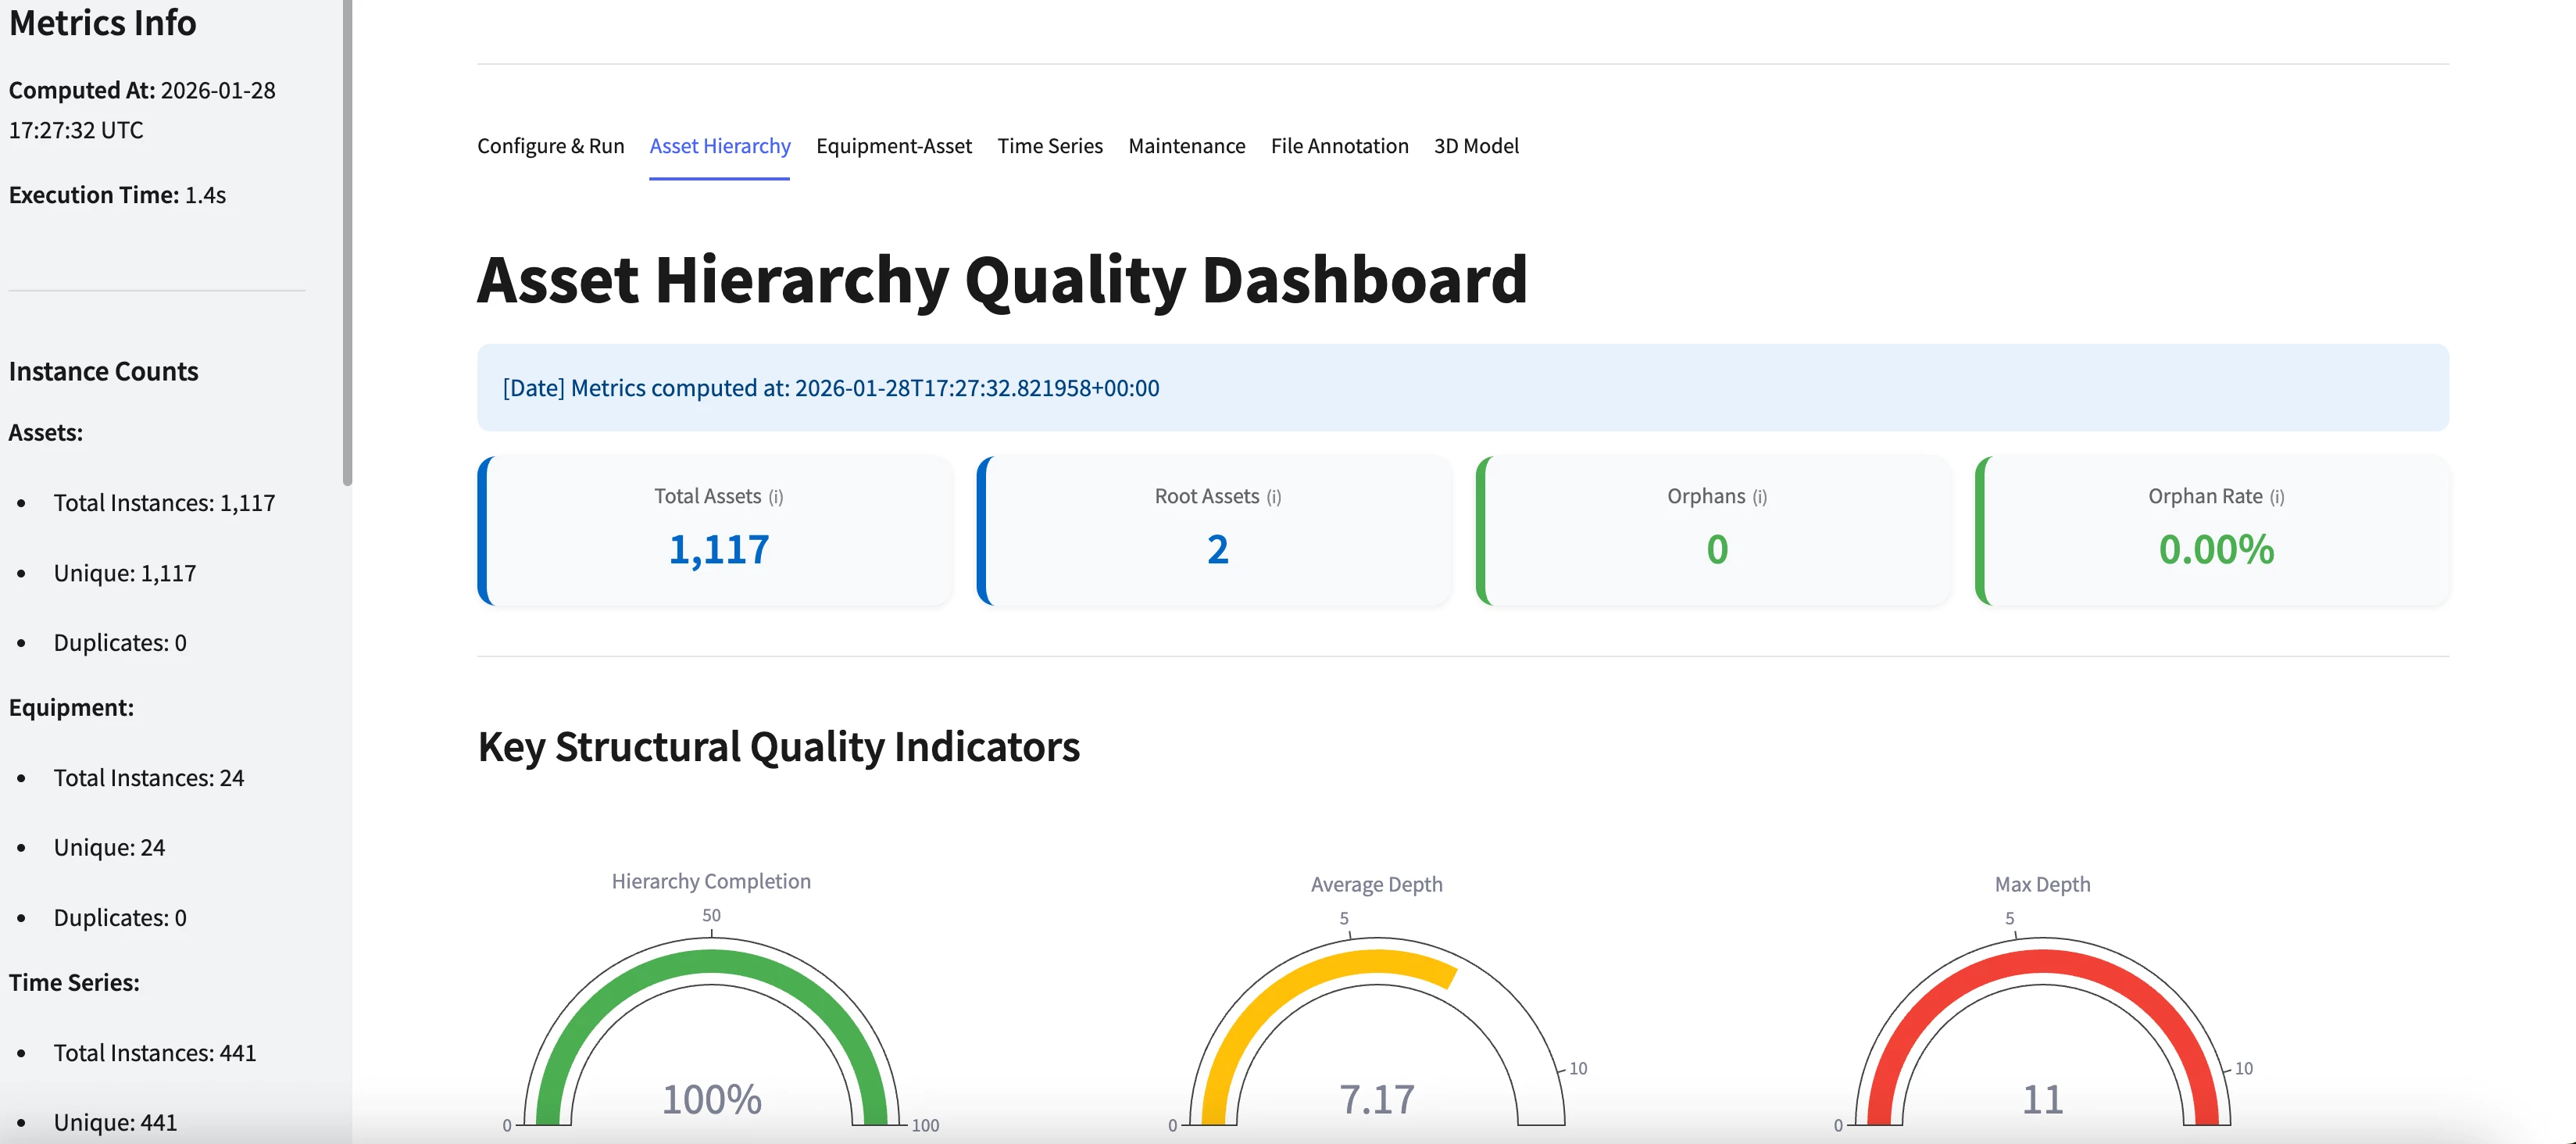
Task: Click info icon next to Total Assets
Action: pos(776,497)
